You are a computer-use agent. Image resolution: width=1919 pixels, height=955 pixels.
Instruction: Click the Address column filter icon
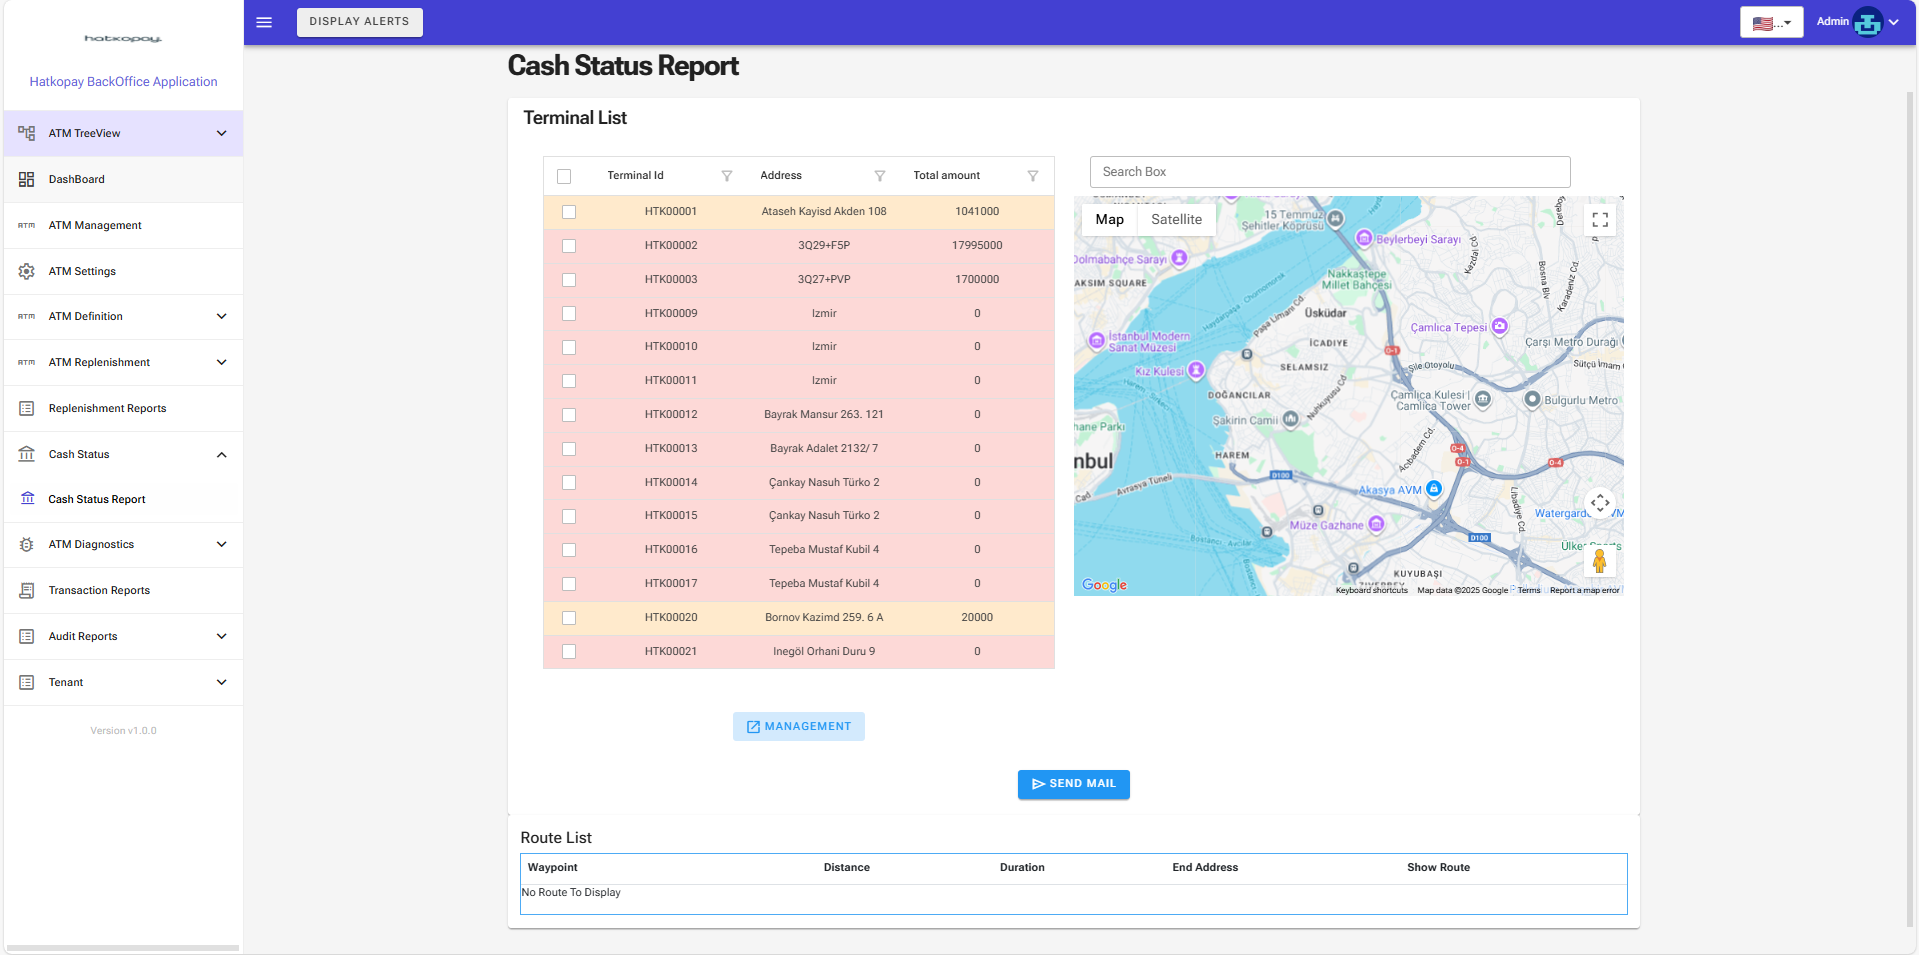(880, 176)
